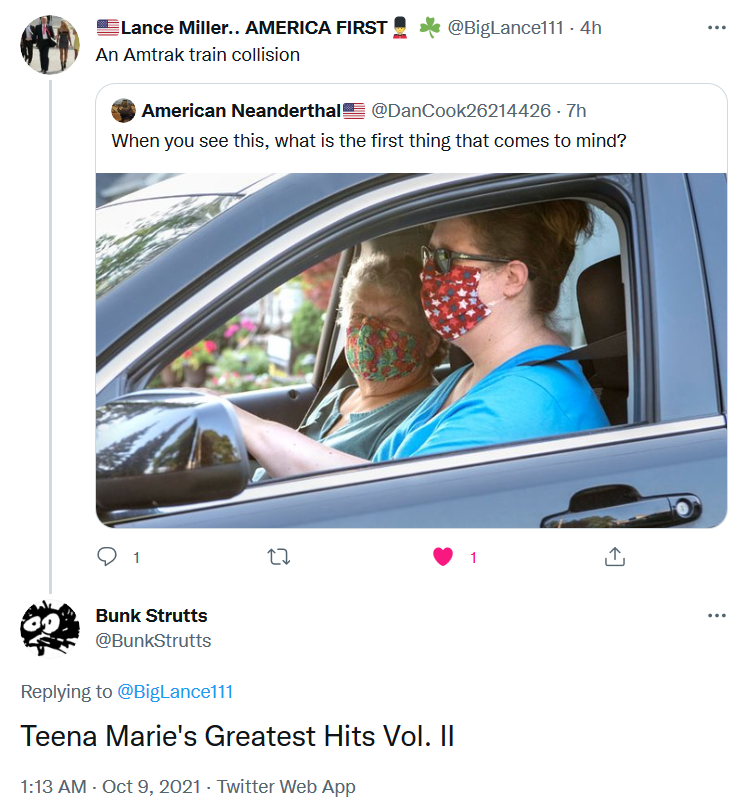Click the American Neanderthal name in quoted tweet

coord(241,110)
